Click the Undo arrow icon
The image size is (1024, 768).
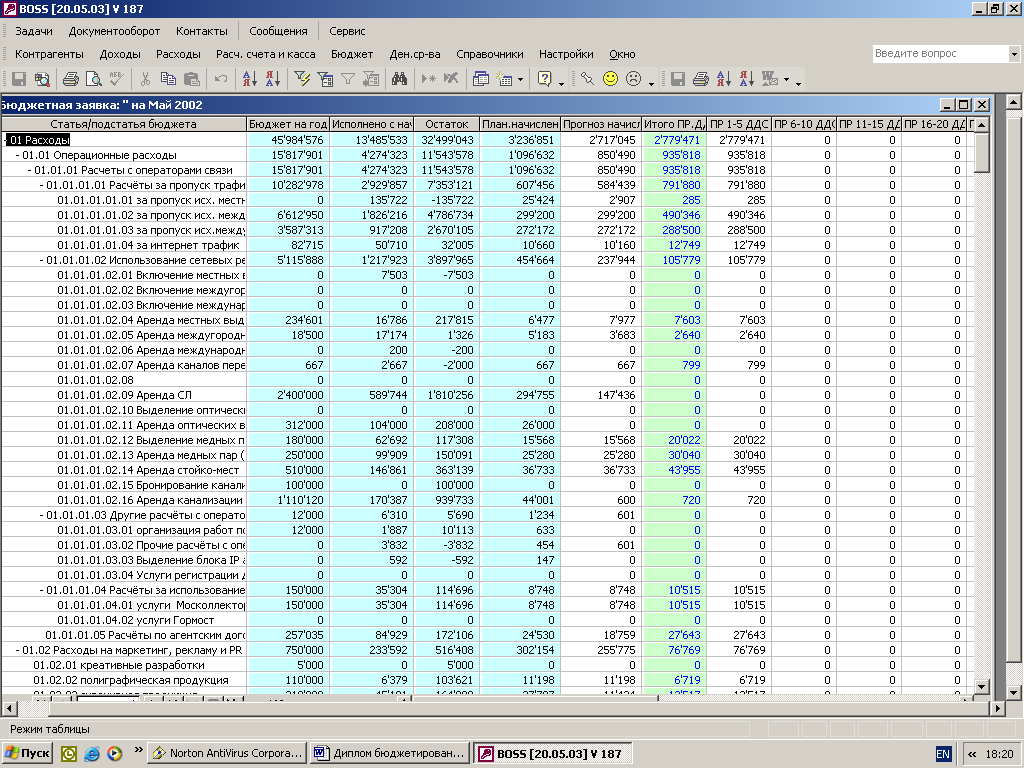pos(221,79)
